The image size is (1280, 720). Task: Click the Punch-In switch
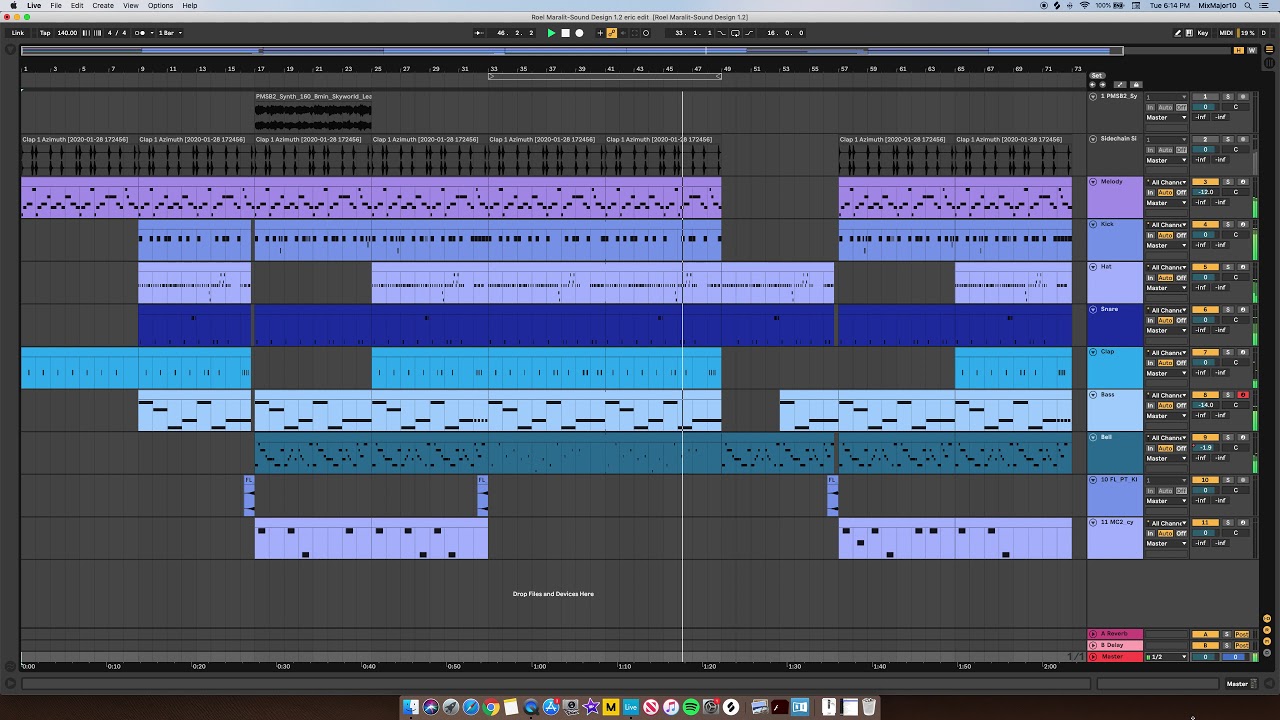723,33
